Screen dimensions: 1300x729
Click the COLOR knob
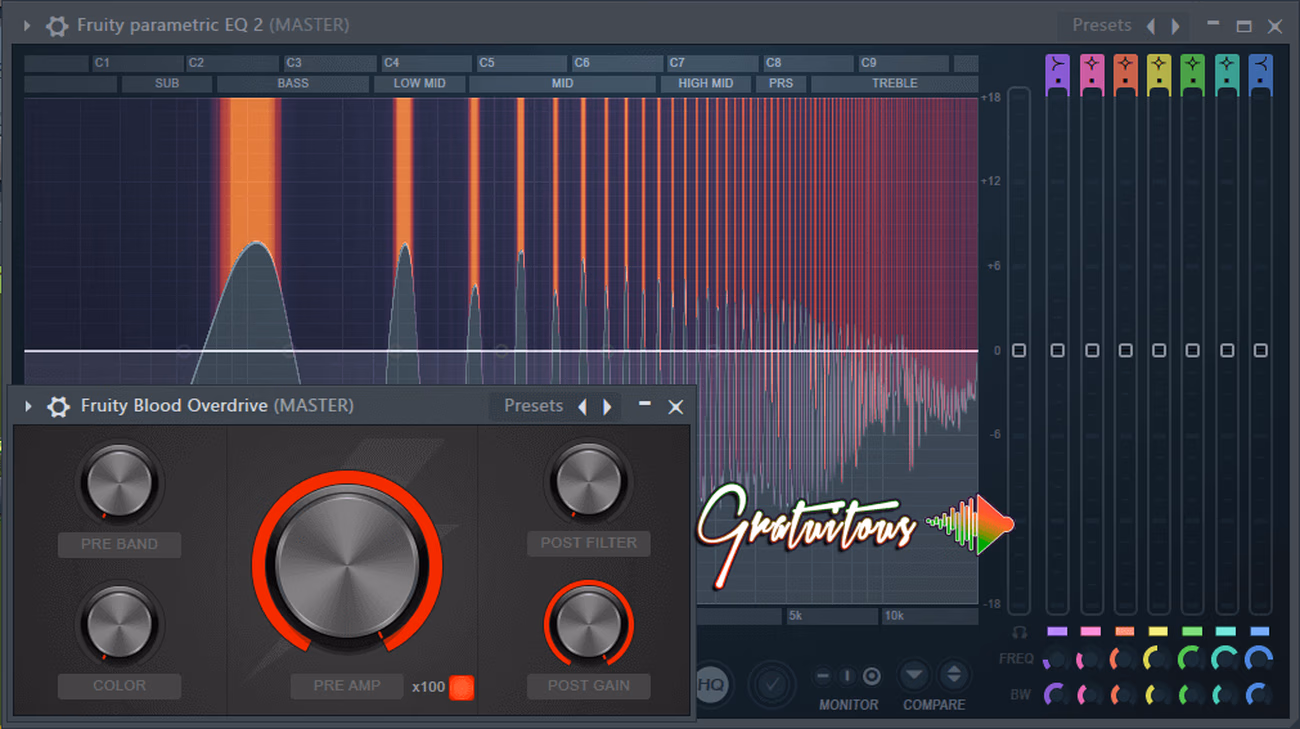point(119,624)
